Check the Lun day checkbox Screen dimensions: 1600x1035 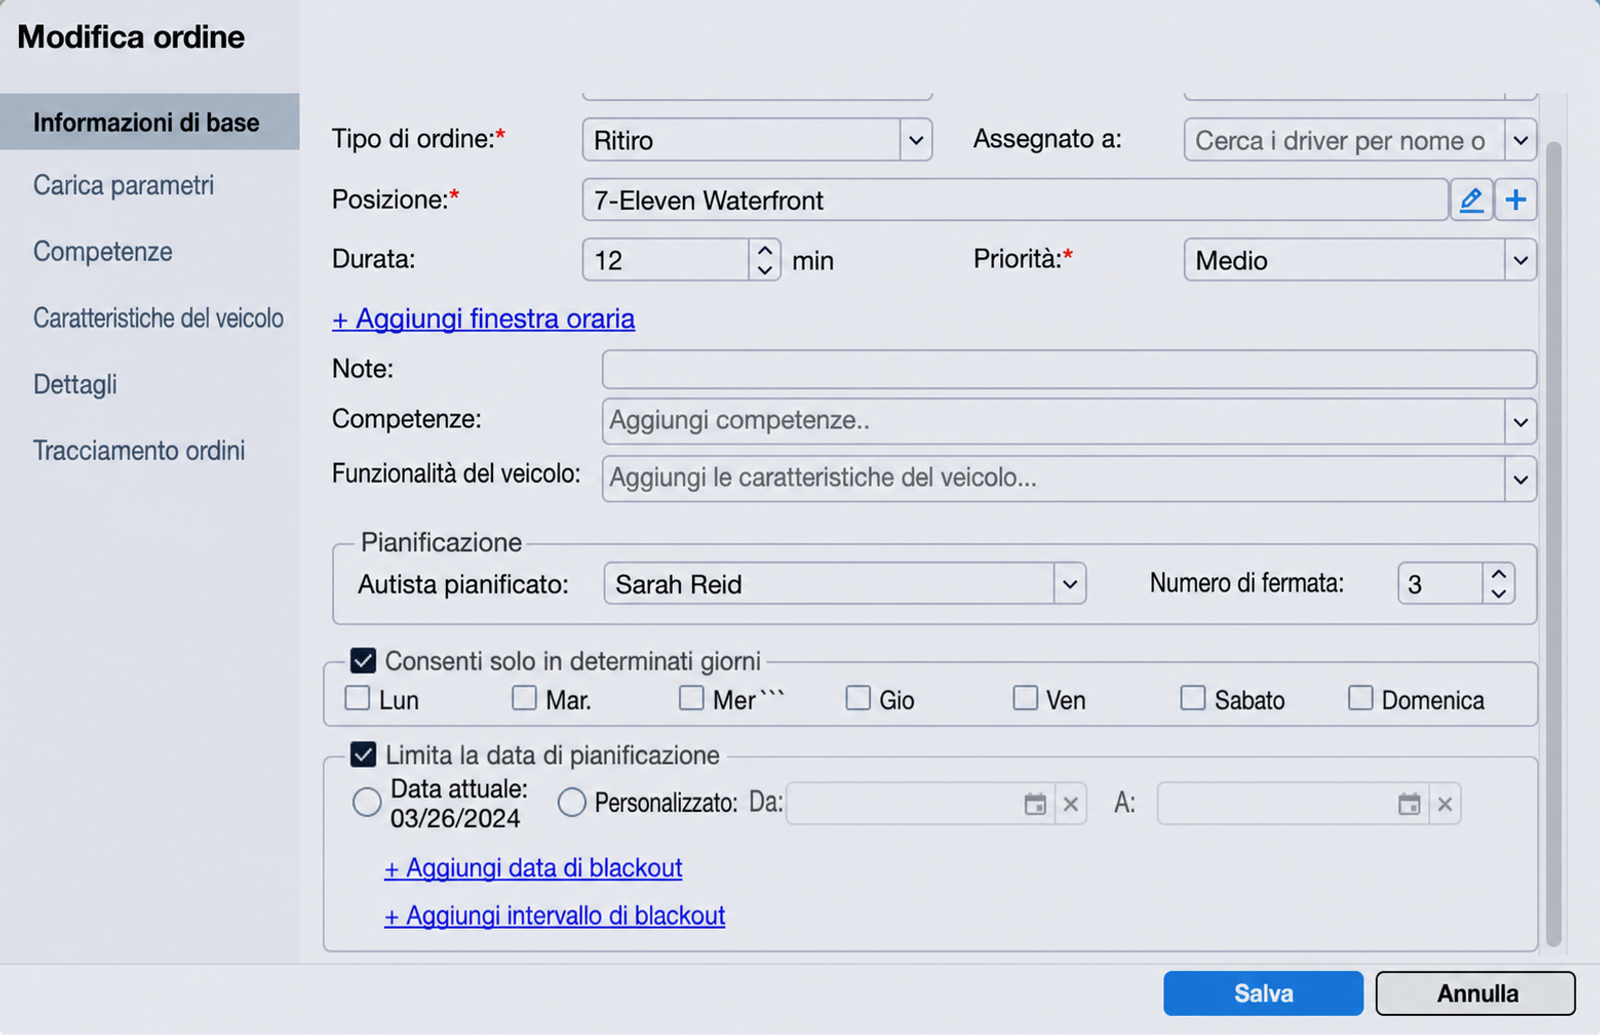[x=357, y=698]
